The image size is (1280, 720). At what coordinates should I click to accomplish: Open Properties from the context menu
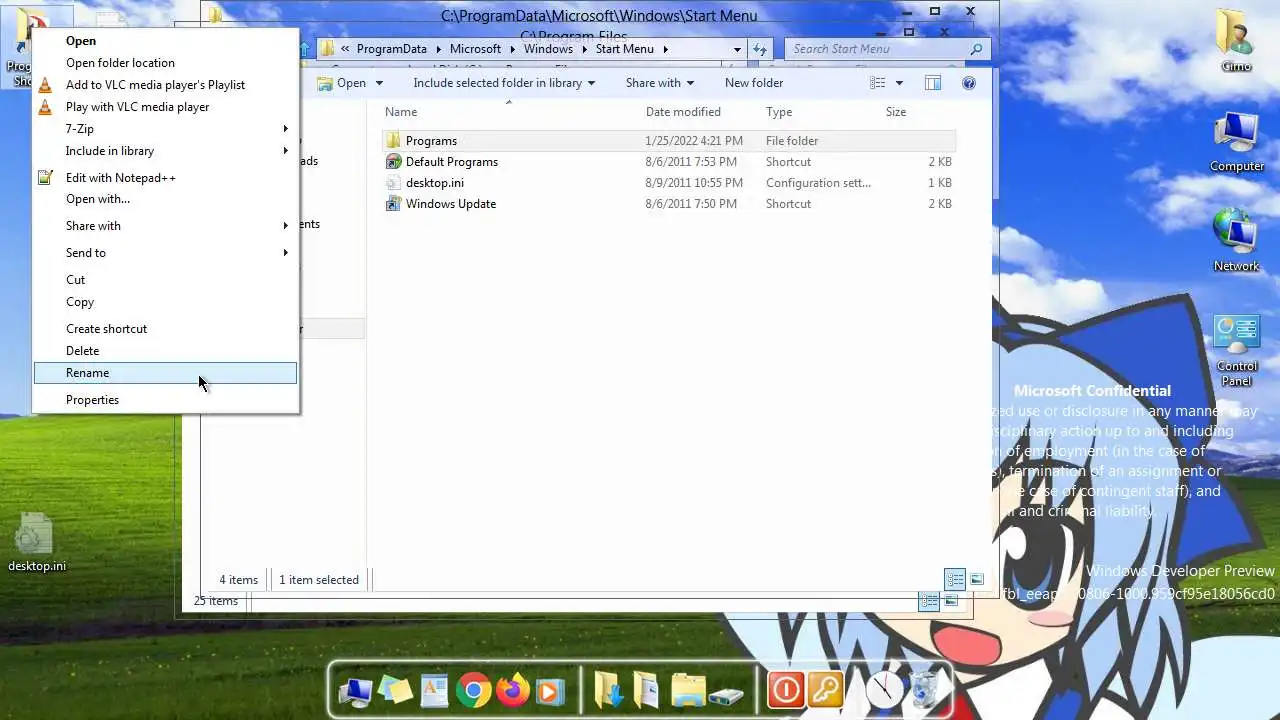point(165,400)
